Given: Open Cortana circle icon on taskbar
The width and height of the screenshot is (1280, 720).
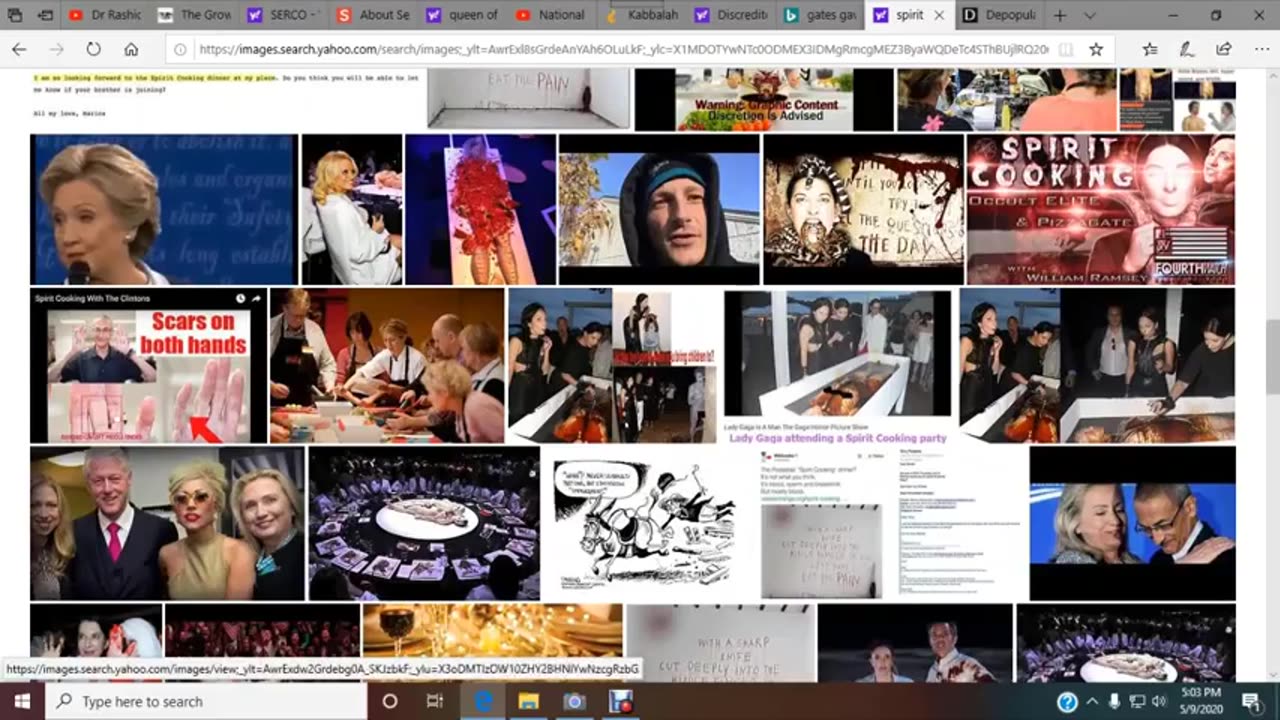Looking at the screenshot, I should (390, 701).
